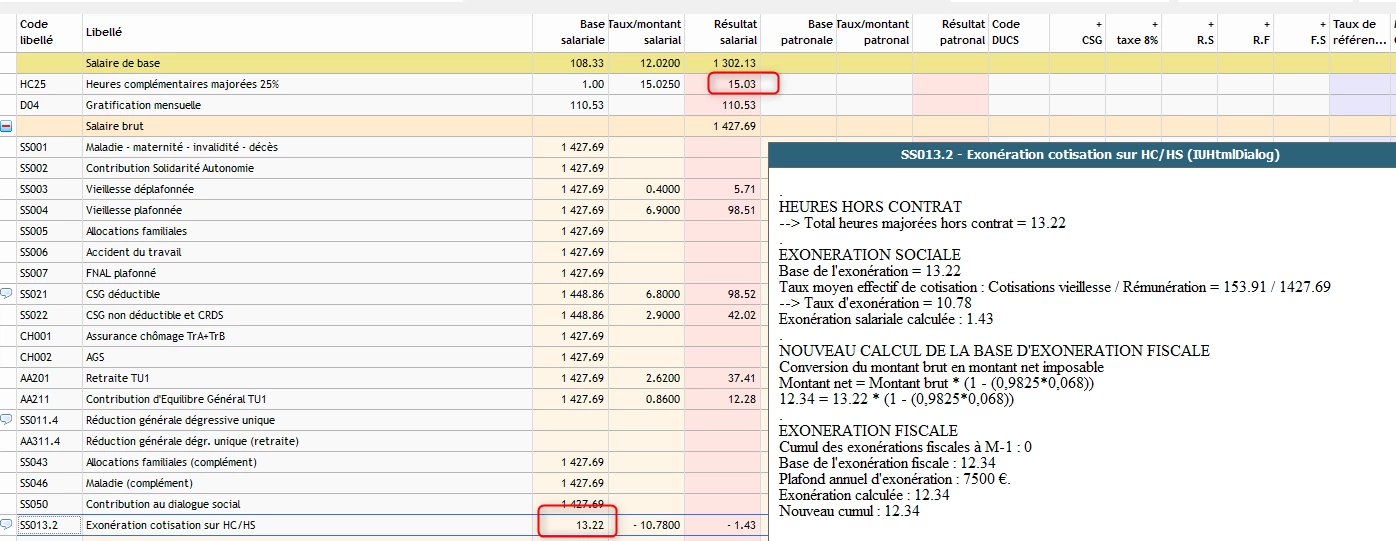This screenshot has height=541, width=1396.
Task: Open comment bubble on SS013.2 row
Action: pos(7,525)
